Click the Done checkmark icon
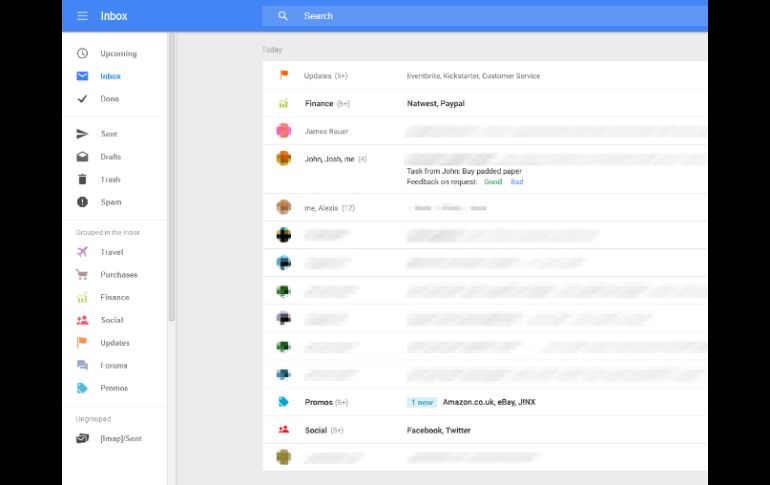Image resolution: width=770 pixels, height=485 pixels. (82, 99)
